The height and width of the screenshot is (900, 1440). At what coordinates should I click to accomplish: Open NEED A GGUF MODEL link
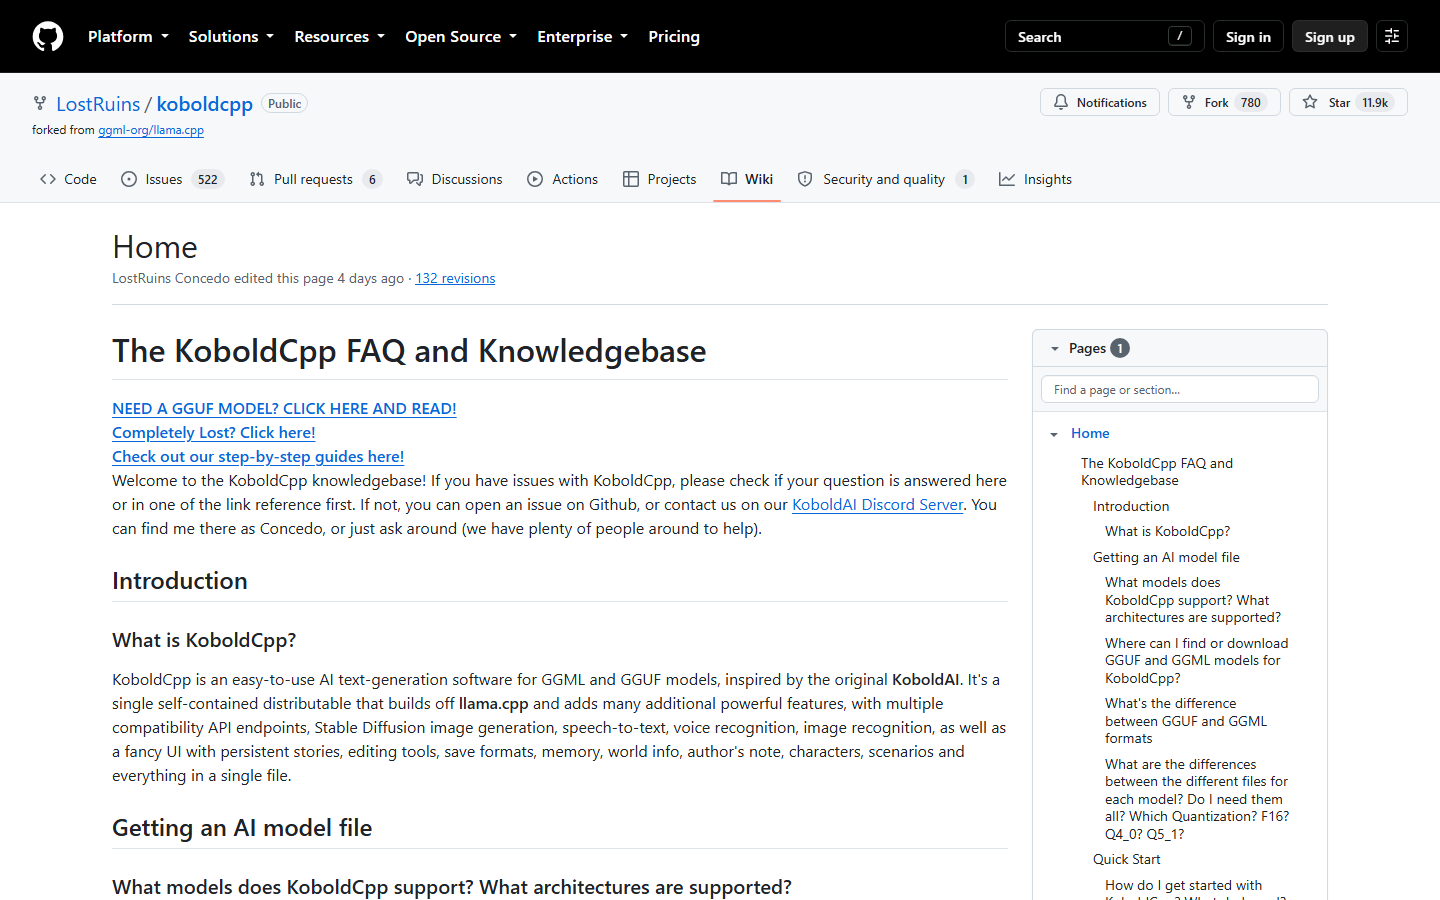pos(284,408)
